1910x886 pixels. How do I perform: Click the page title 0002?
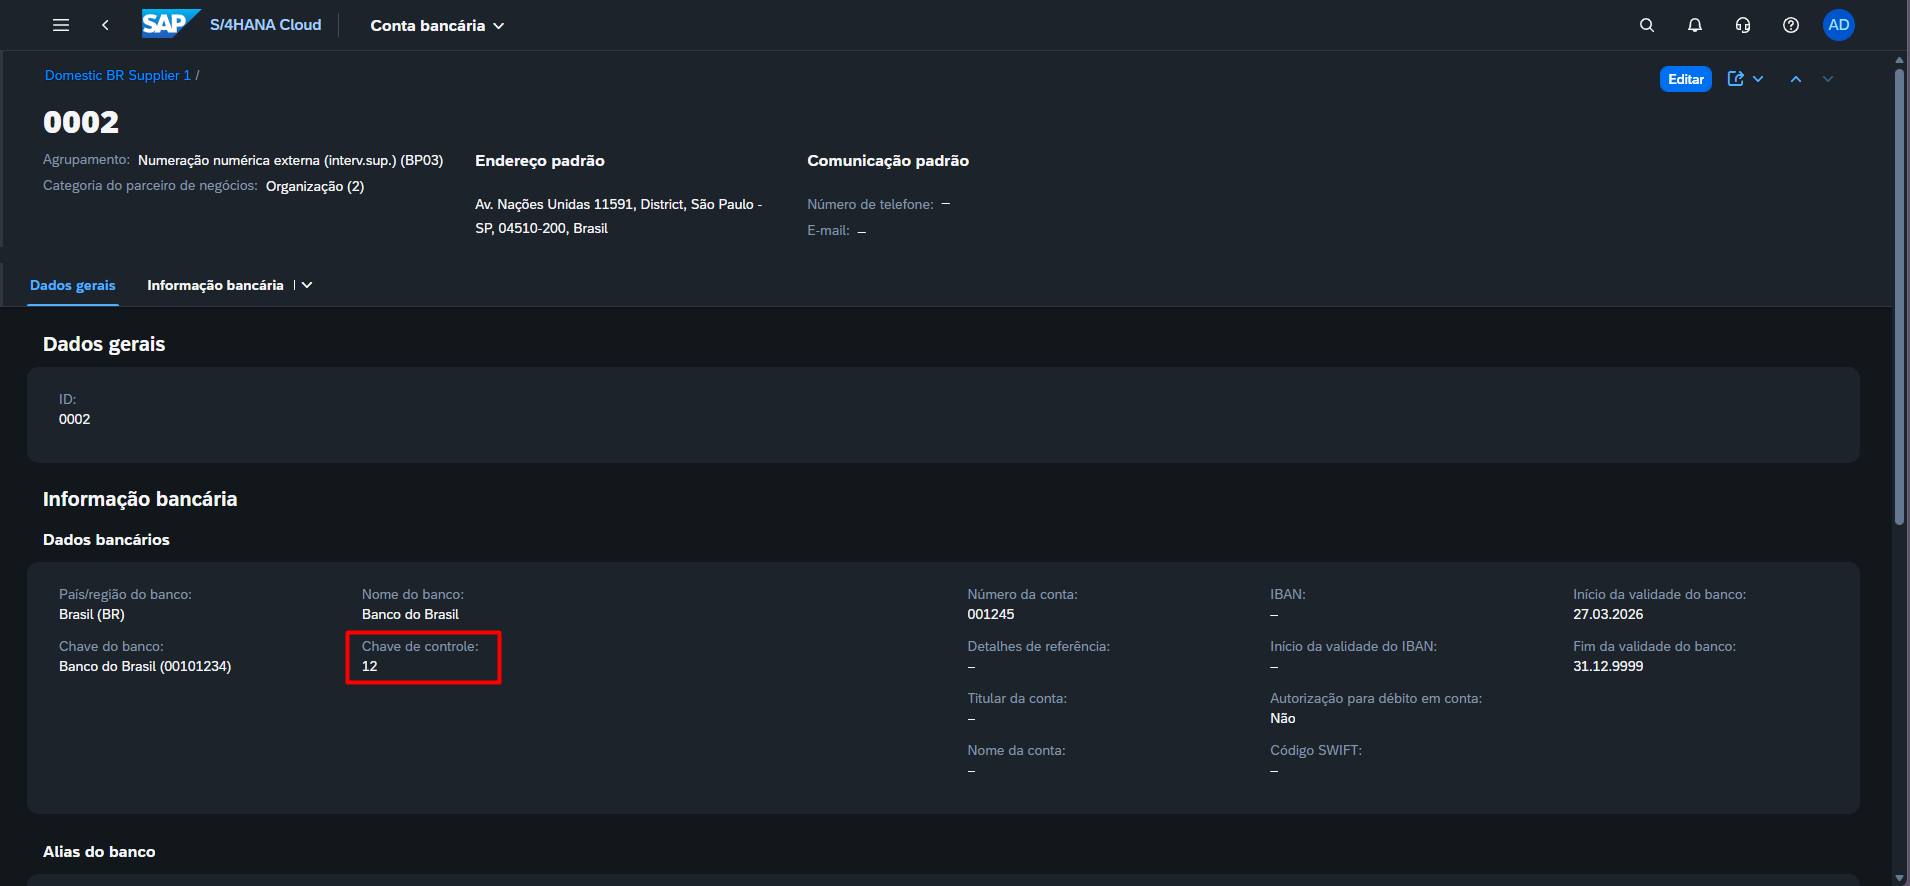pos(81,122)
